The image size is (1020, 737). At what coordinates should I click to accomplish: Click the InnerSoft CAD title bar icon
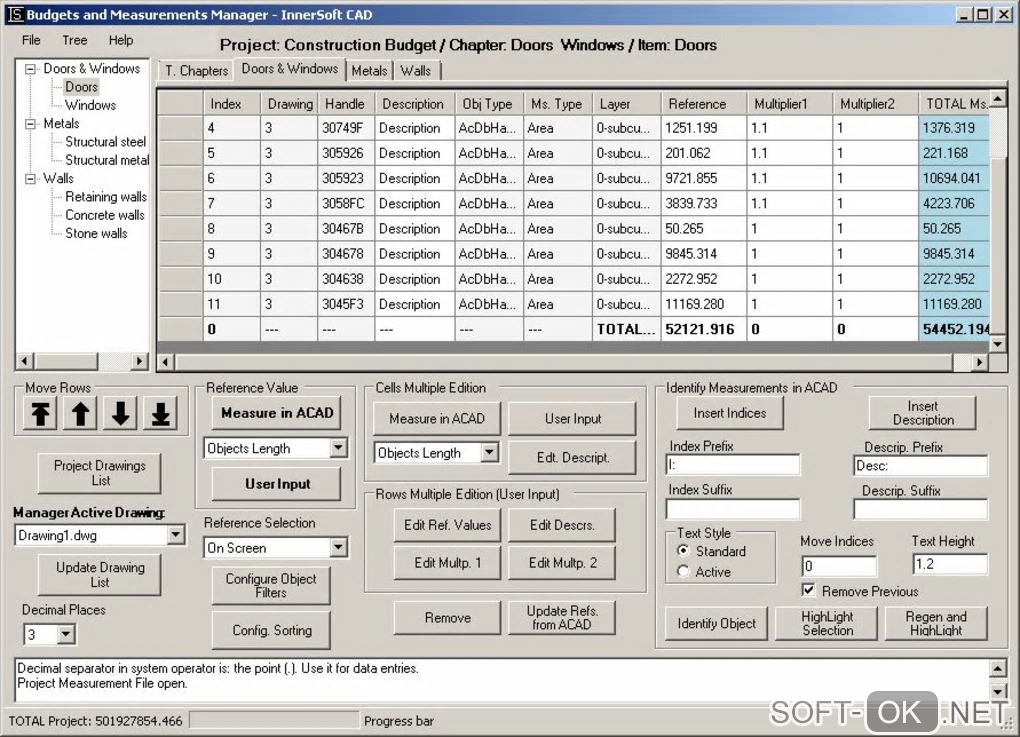point(16,14)
